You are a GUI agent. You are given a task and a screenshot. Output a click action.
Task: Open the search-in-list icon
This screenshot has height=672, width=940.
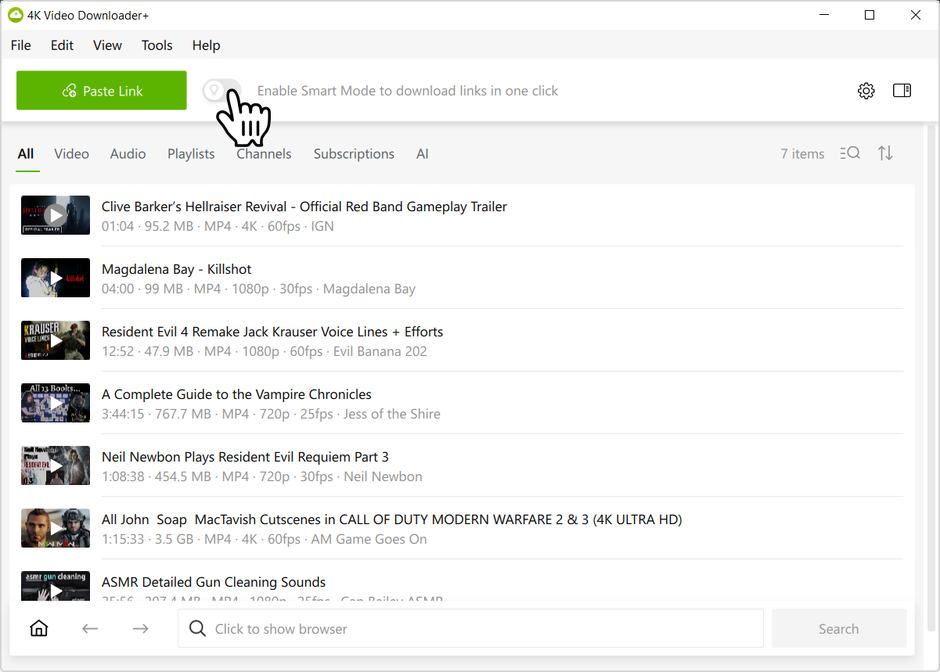[849, 153]
